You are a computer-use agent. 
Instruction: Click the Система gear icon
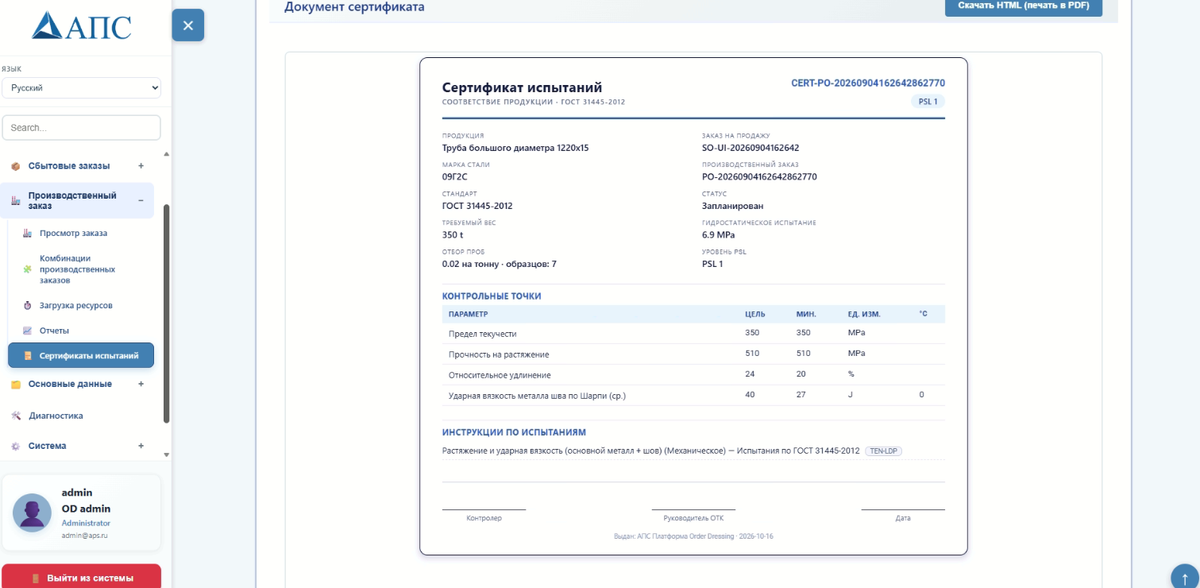(x=15, y=446)
